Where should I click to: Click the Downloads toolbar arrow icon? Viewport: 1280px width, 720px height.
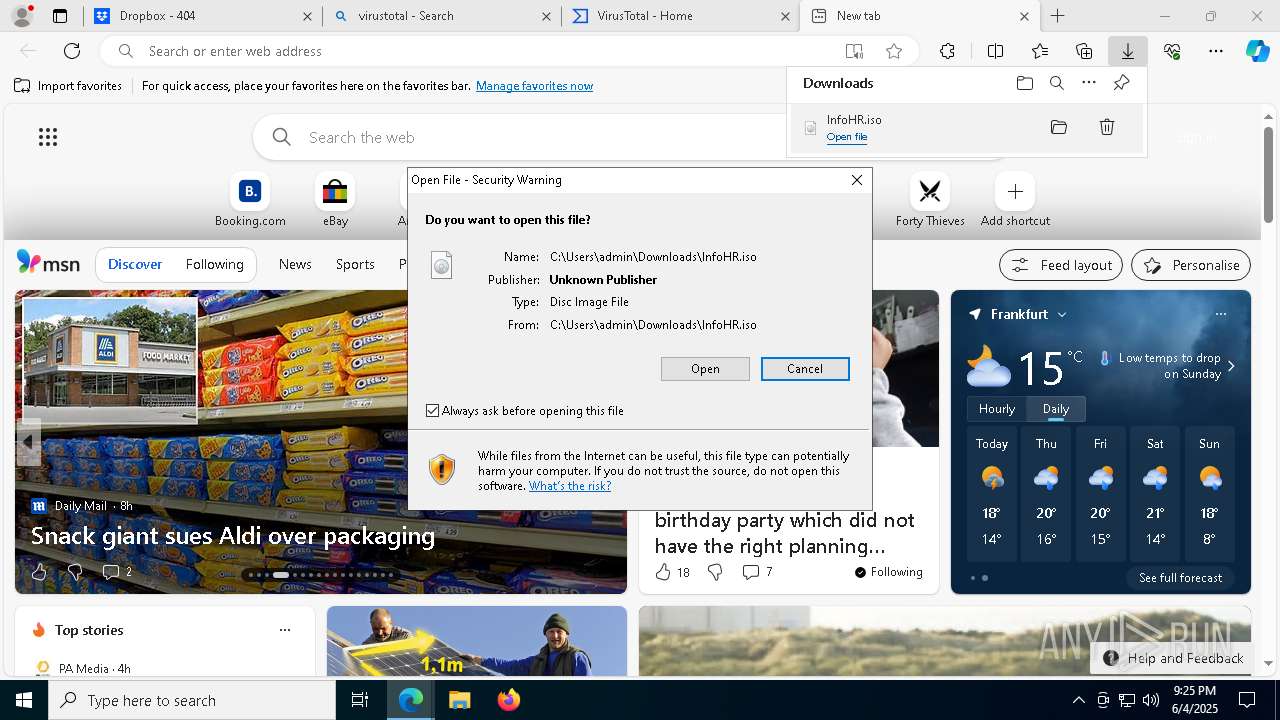[1127, 51]
